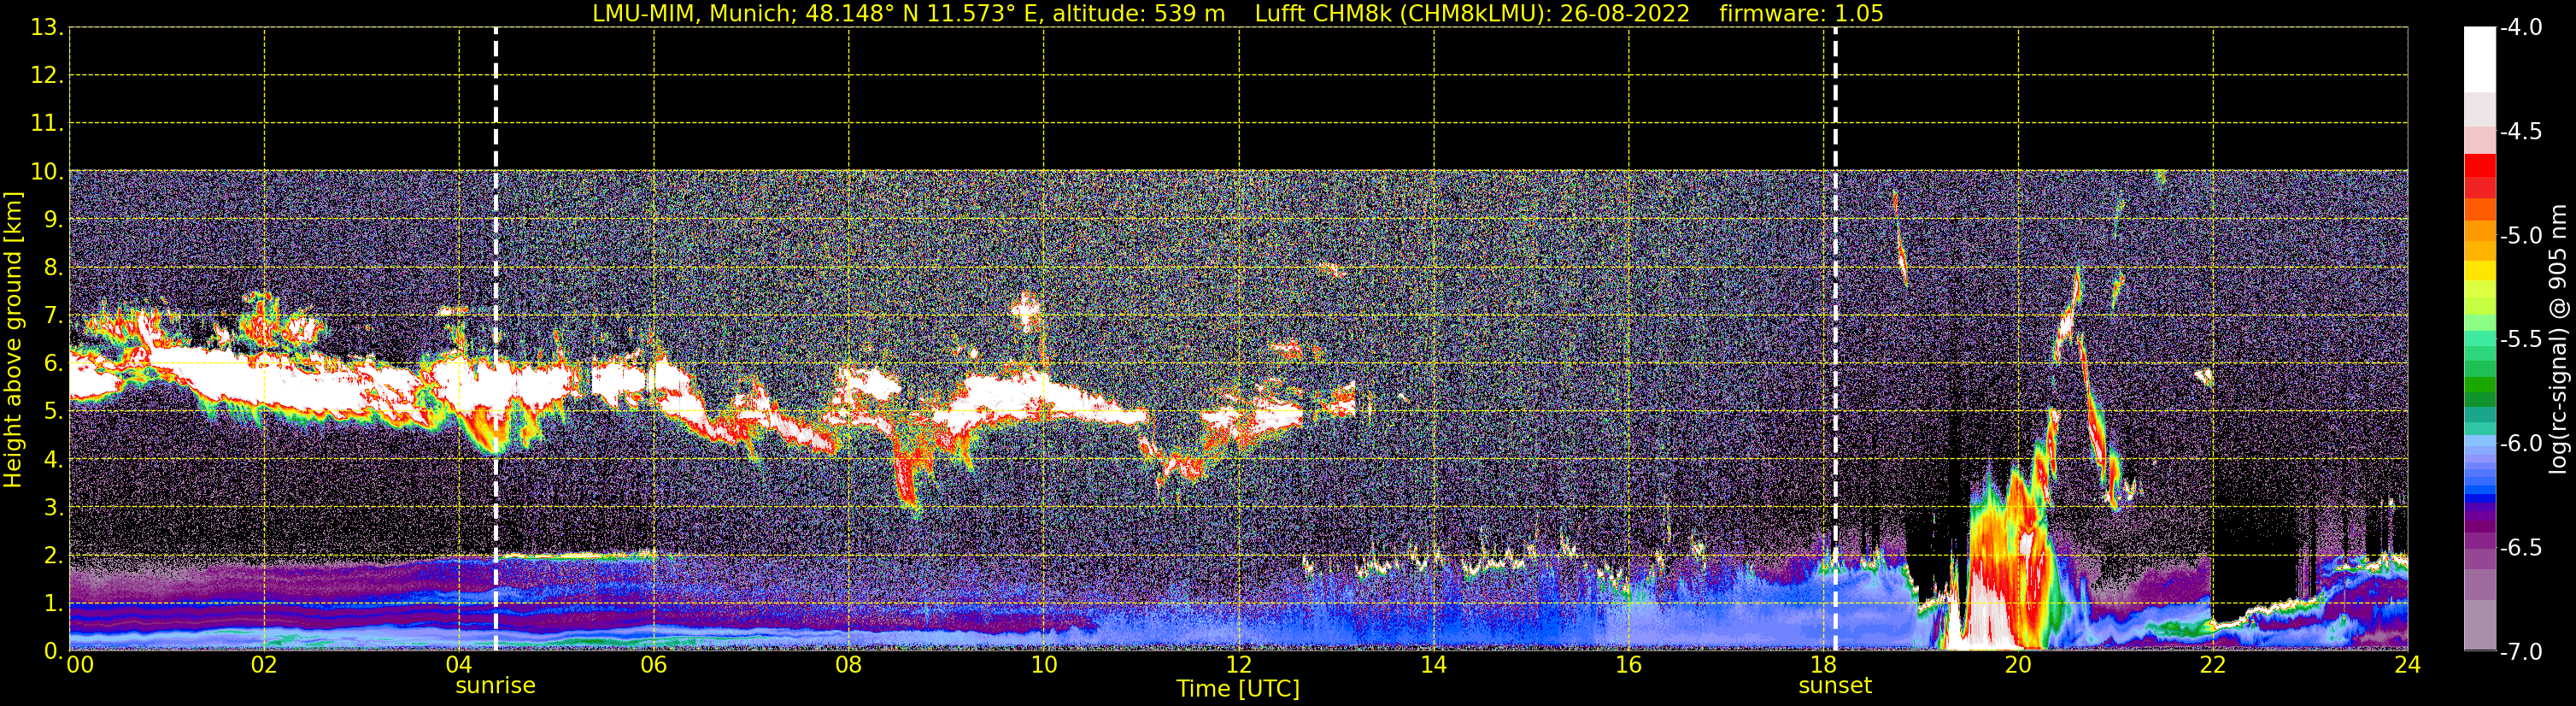2576x706 pixels.
Task: Click the '7.' height axis tick label
Action: tap(54, 316)
